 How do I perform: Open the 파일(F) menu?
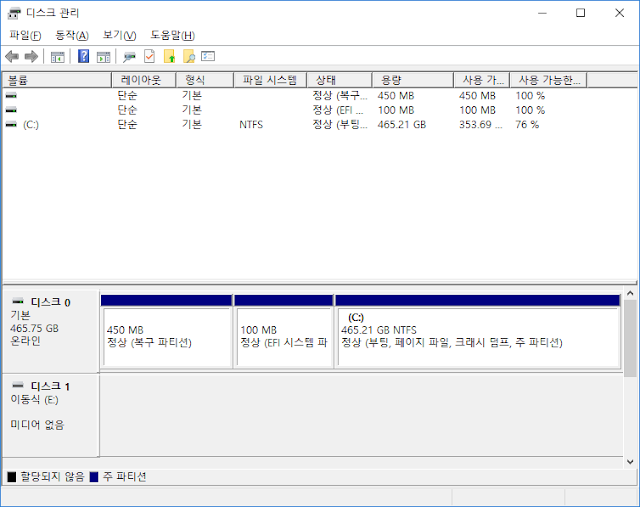click(x=25, y=36)
